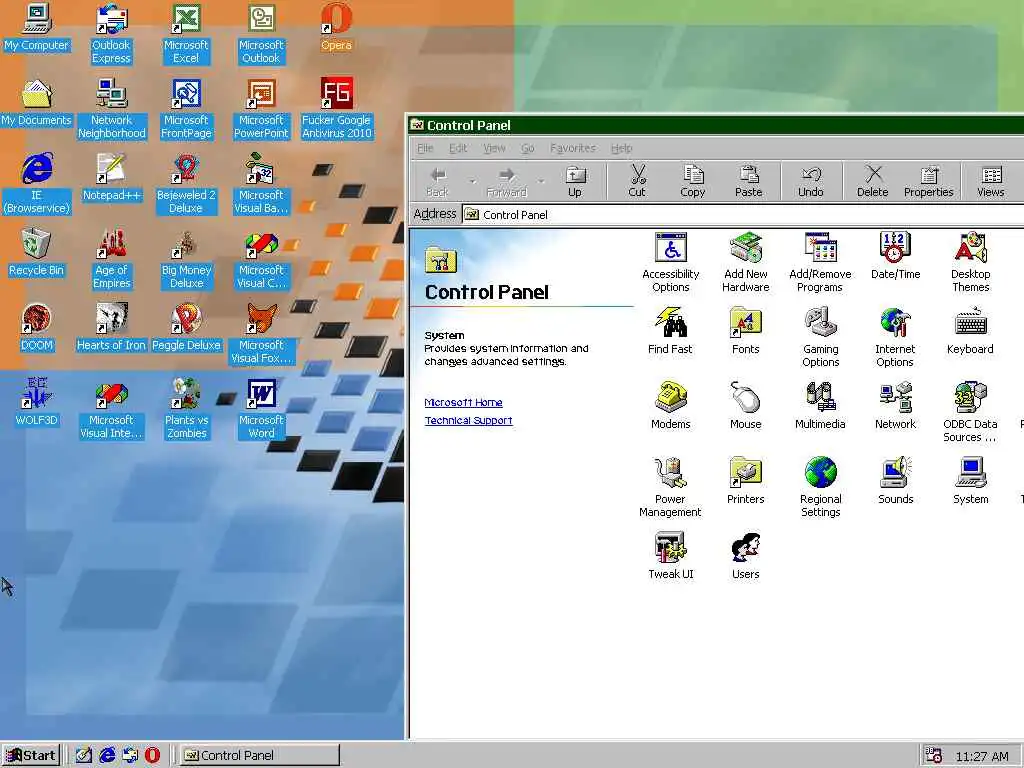Viewport: 1024px width, 768px height.
Task: Open Power Management applet
Action: (671, 487)
